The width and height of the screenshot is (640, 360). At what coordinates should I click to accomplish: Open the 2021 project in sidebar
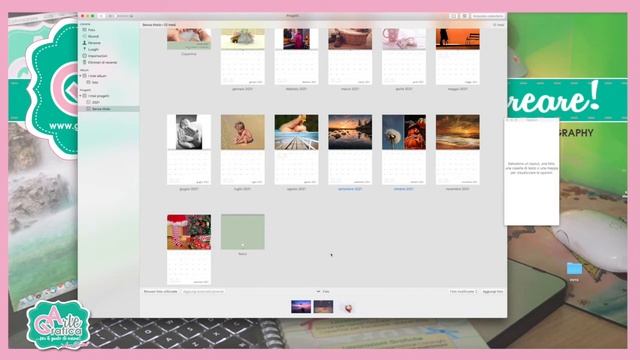(x=96, y=102)
